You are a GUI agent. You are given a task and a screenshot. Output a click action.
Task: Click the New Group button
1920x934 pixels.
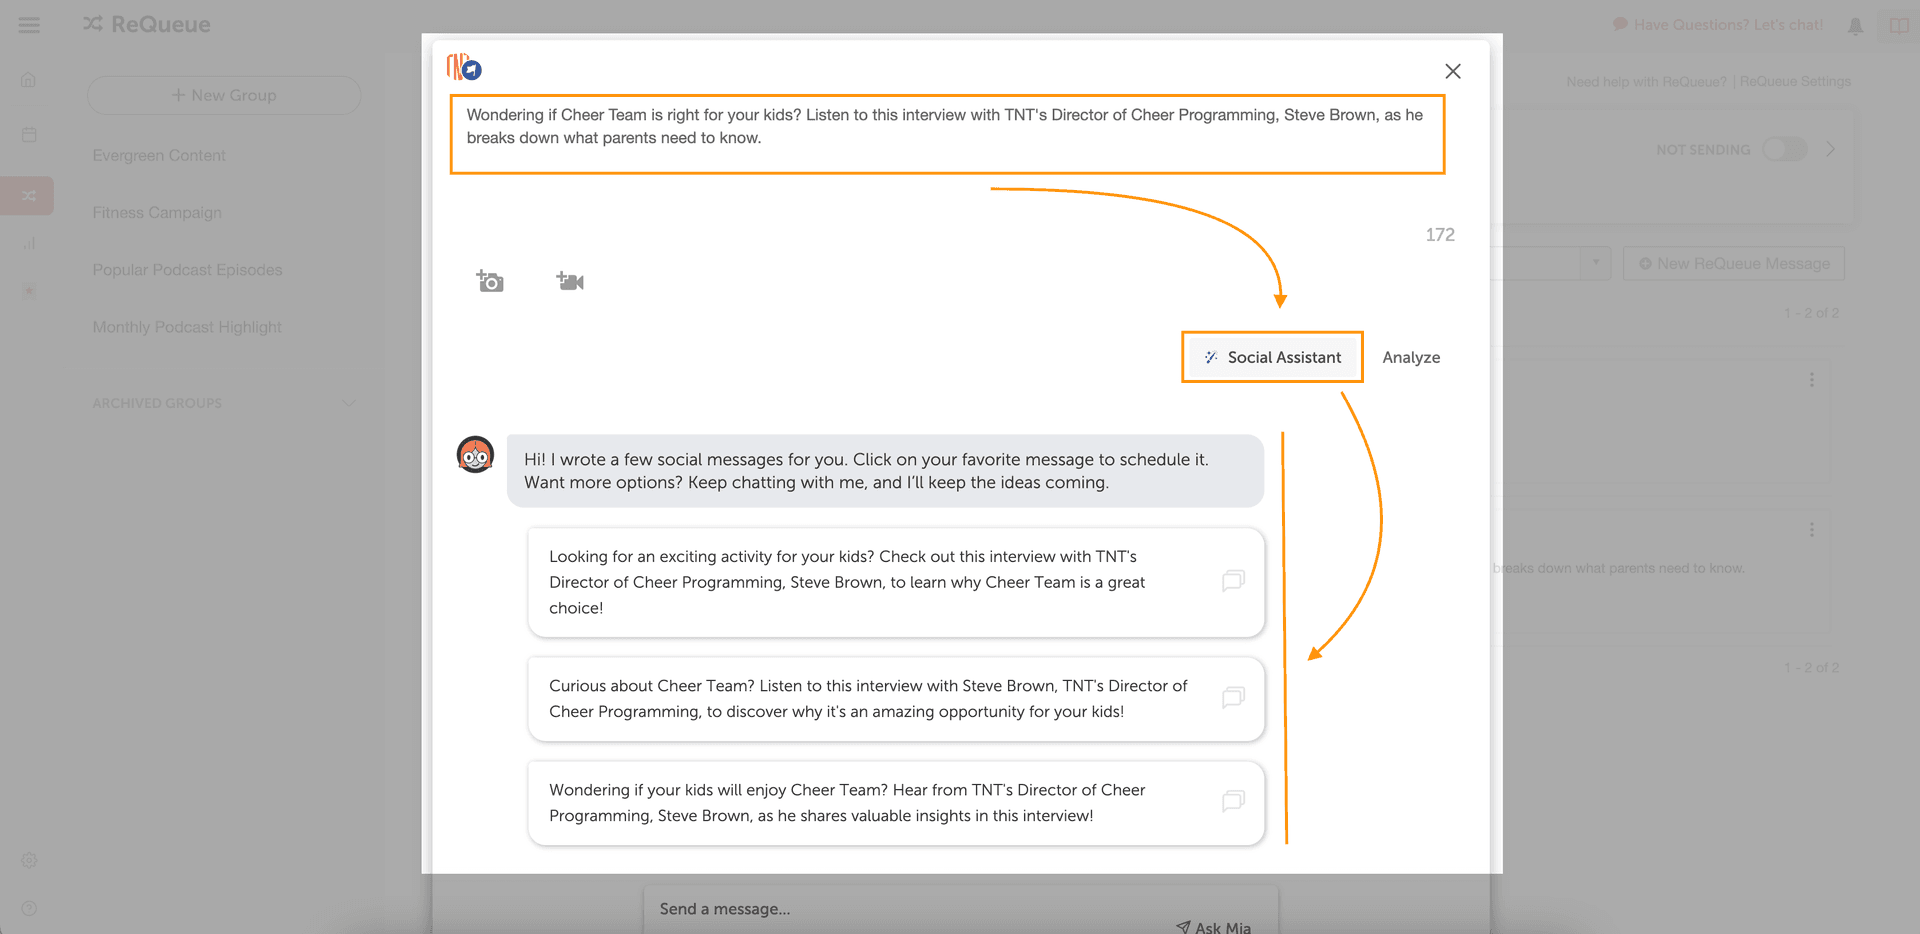click(x=224, y=95)
